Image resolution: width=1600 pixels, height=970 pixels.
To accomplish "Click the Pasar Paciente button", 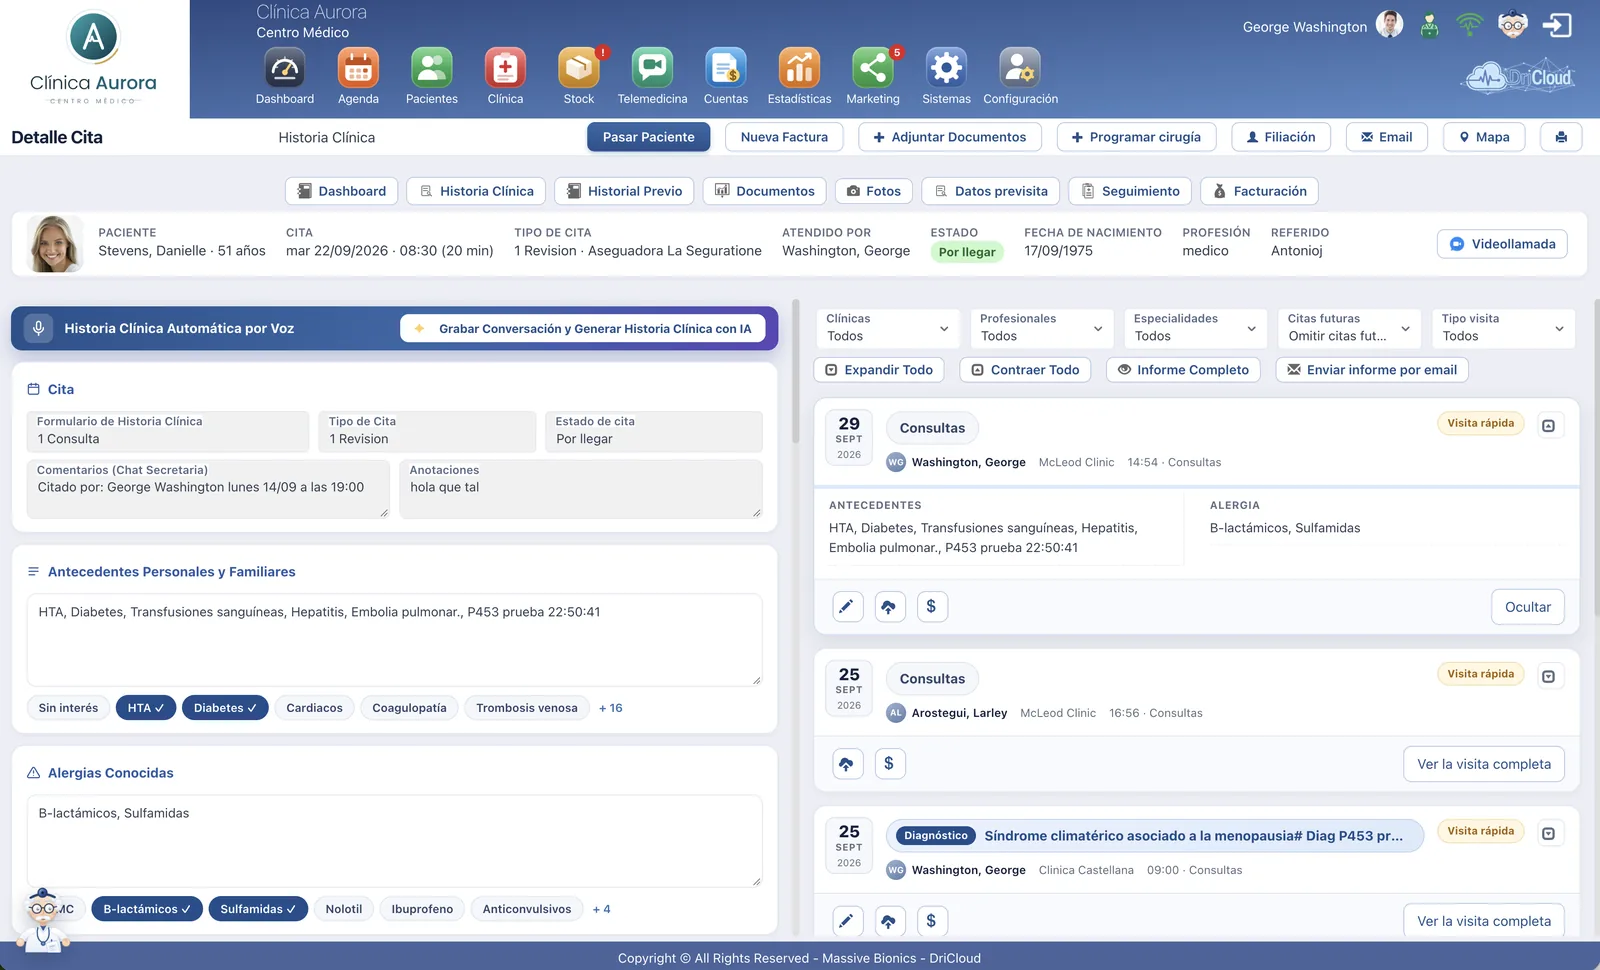I will pos(648,137).
